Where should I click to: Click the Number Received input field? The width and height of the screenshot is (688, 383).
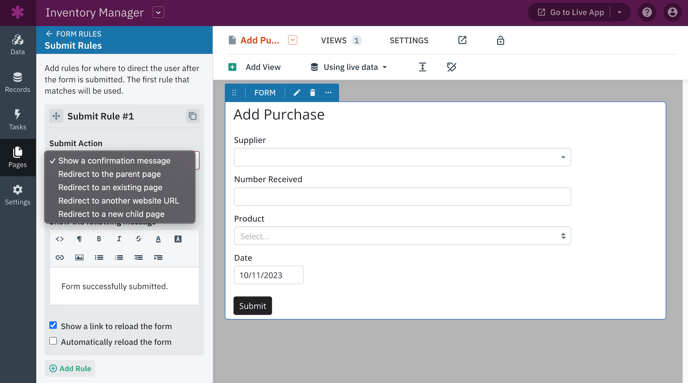point(402,197)
